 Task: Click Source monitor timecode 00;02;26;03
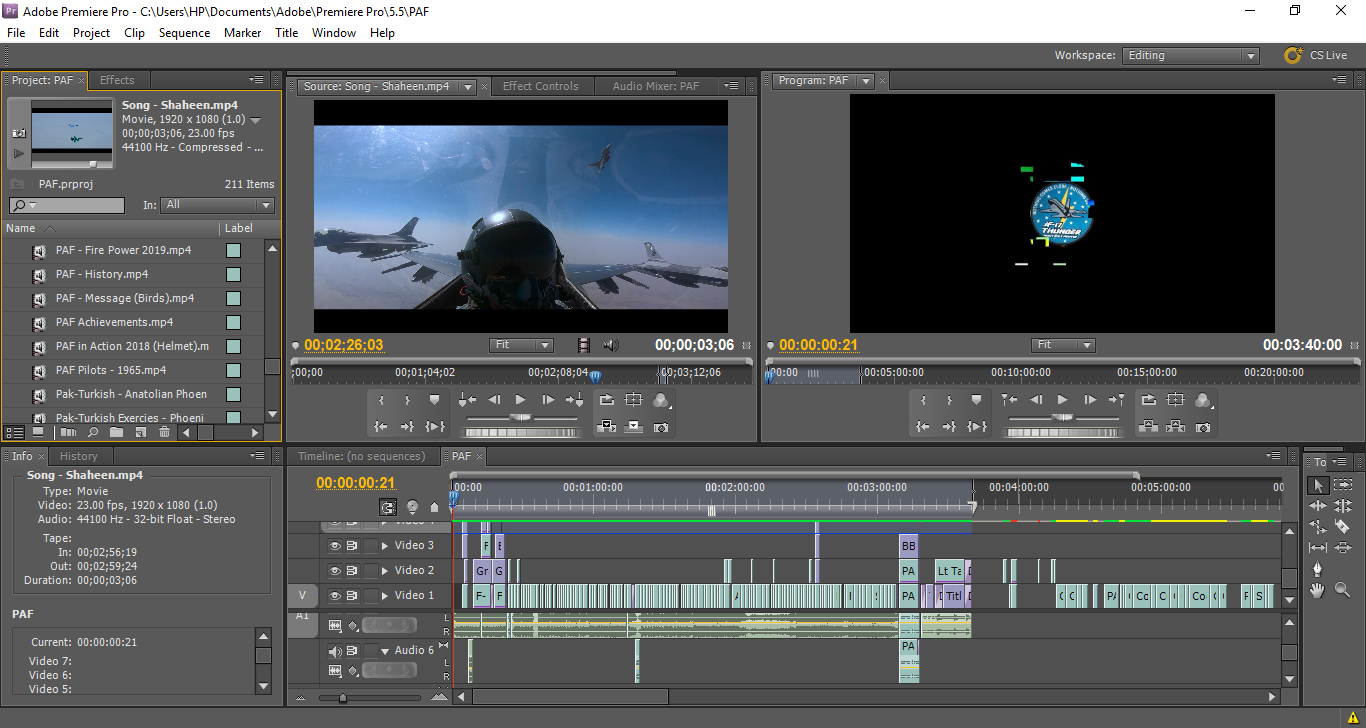344,345
